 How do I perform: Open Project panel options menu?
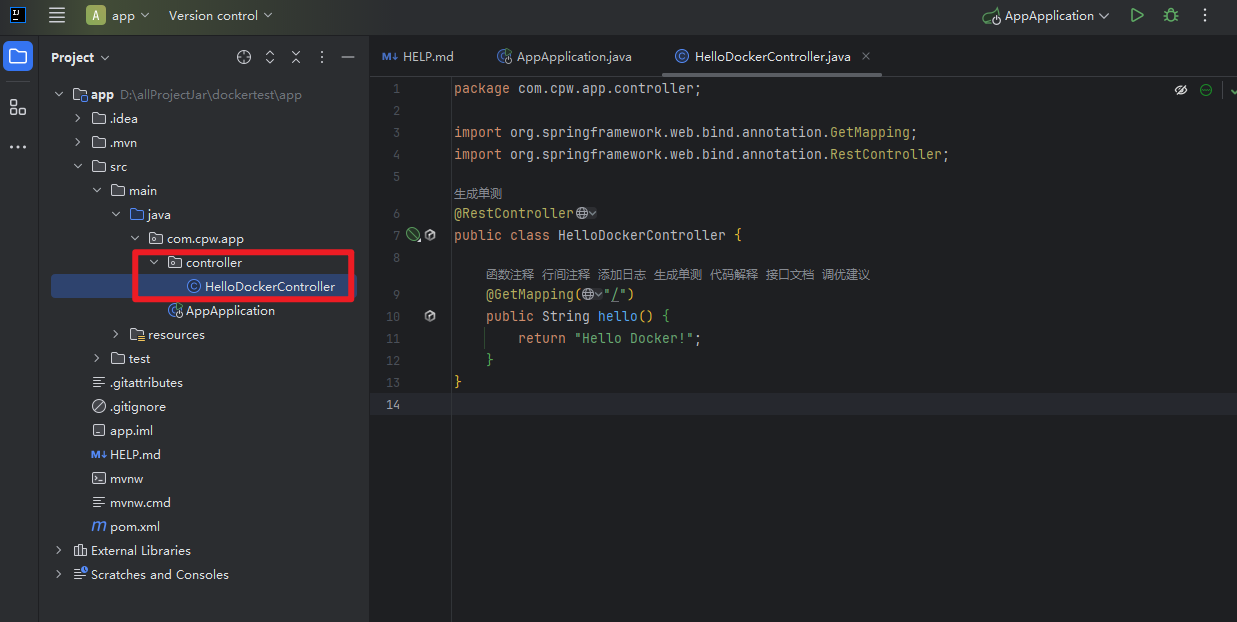pos(322,57)
